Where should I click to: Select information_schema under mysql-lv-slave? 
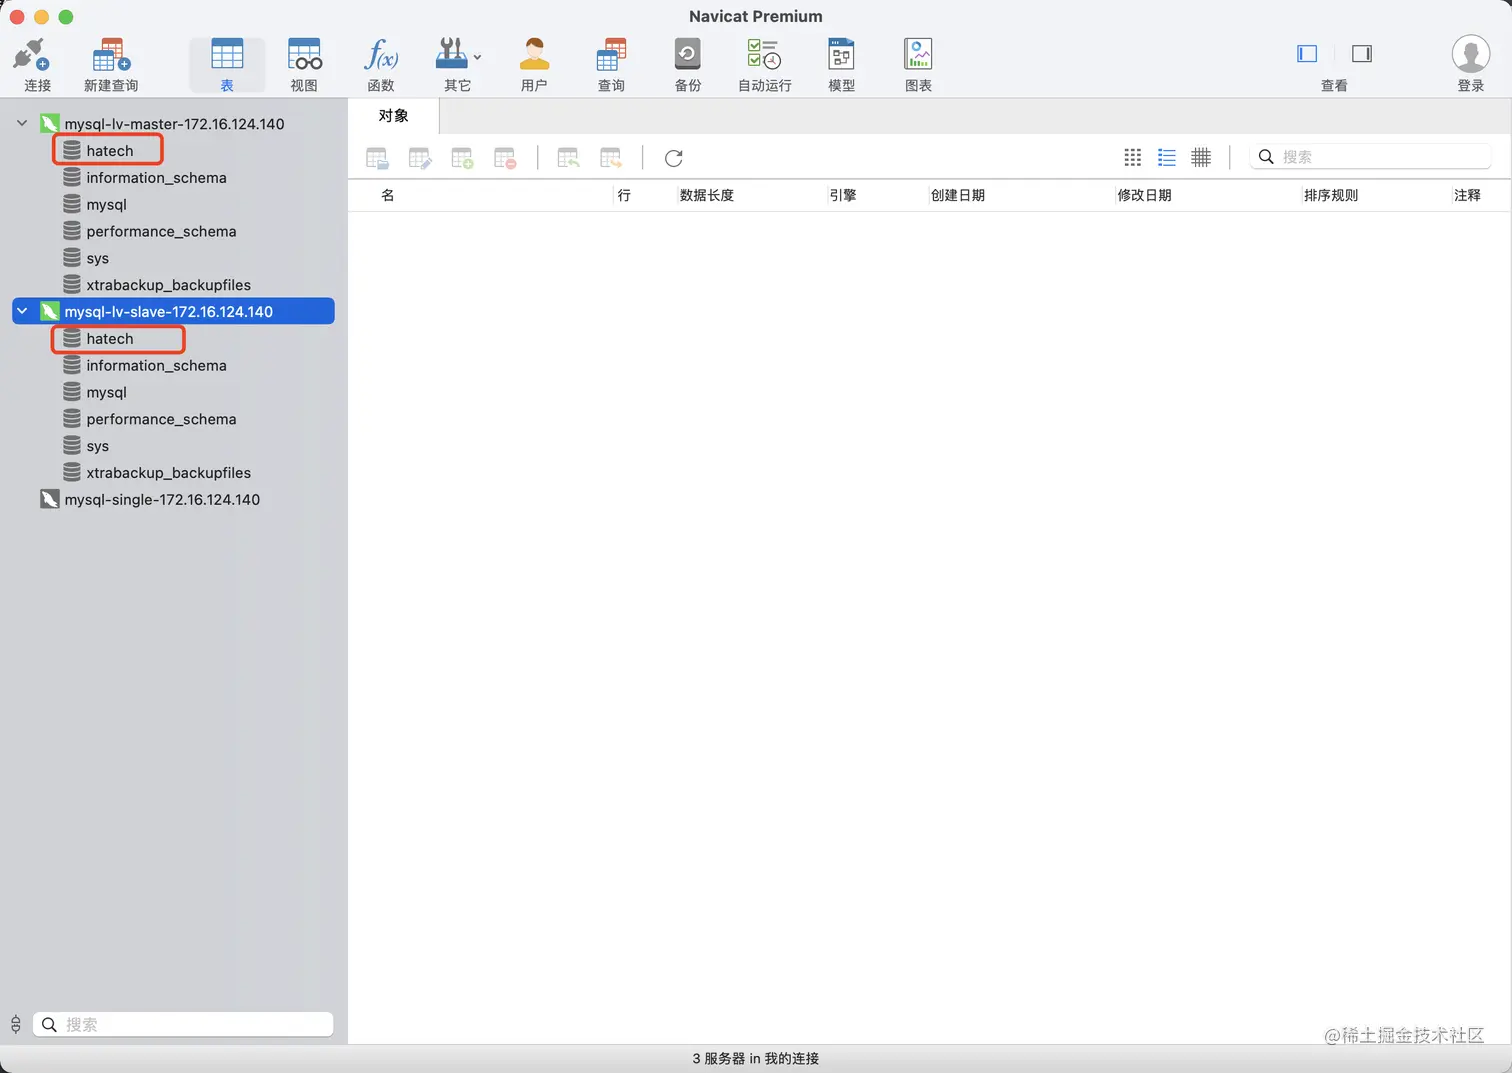[x=156, y=366]
